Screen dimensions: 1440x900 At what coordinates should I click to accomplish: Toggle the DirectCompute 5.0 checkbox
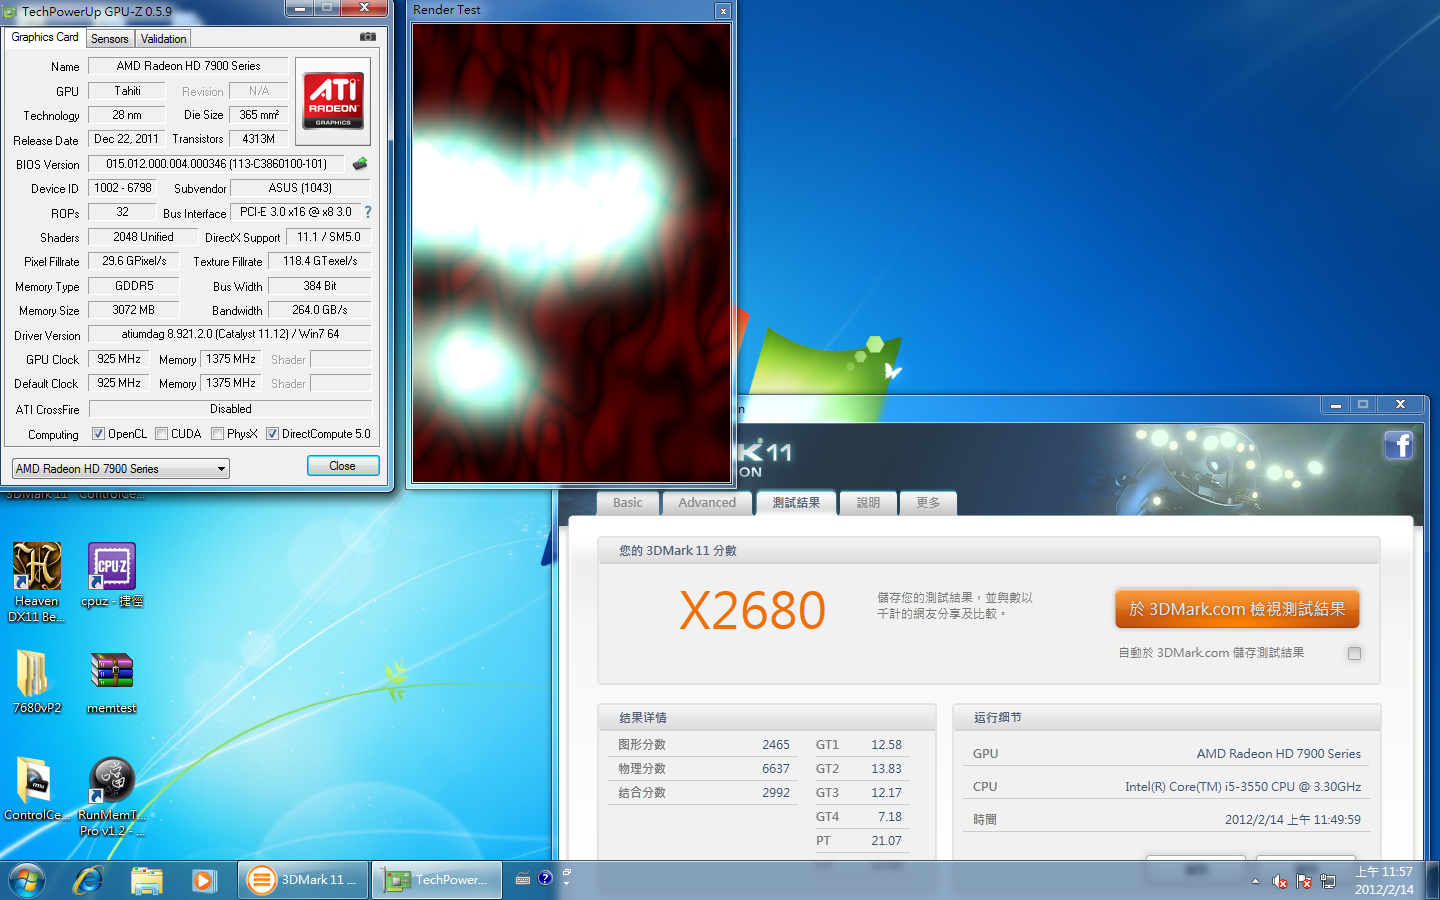(272, 434)
